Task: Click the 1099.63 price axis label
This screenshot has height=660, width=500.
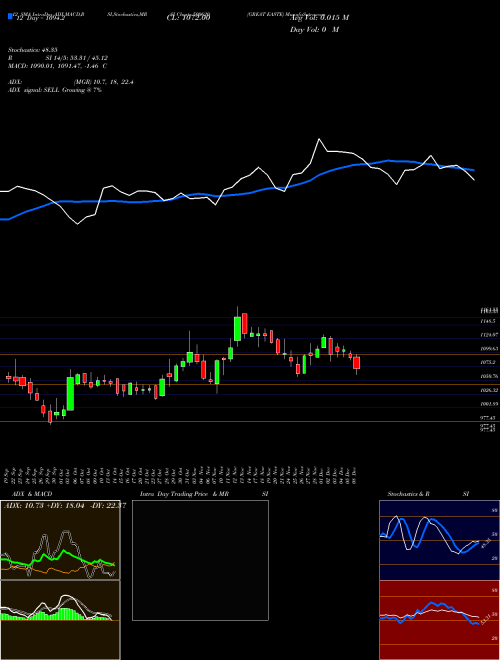Action: 490,349
